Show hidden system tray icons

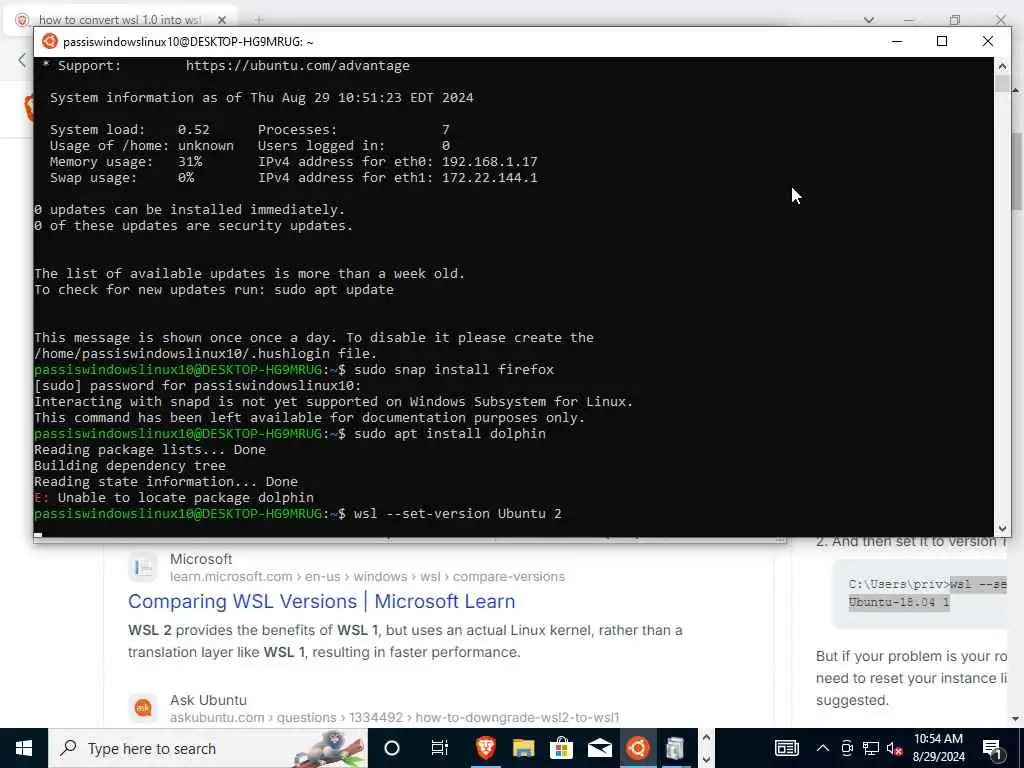click(x=823, y=748)
